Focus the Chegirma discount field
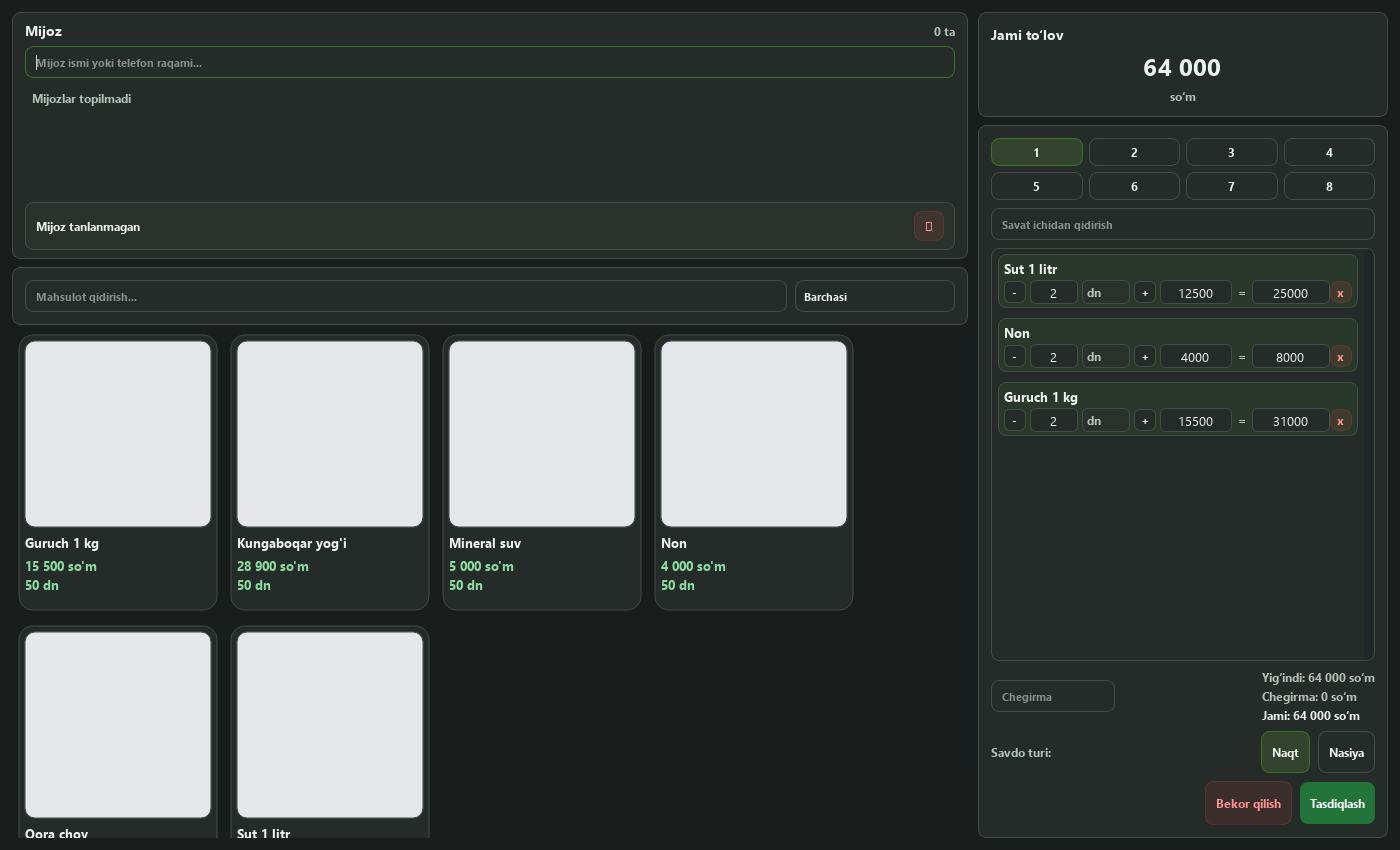The width and height of the screenshot is (1400, 850). 1053,696
